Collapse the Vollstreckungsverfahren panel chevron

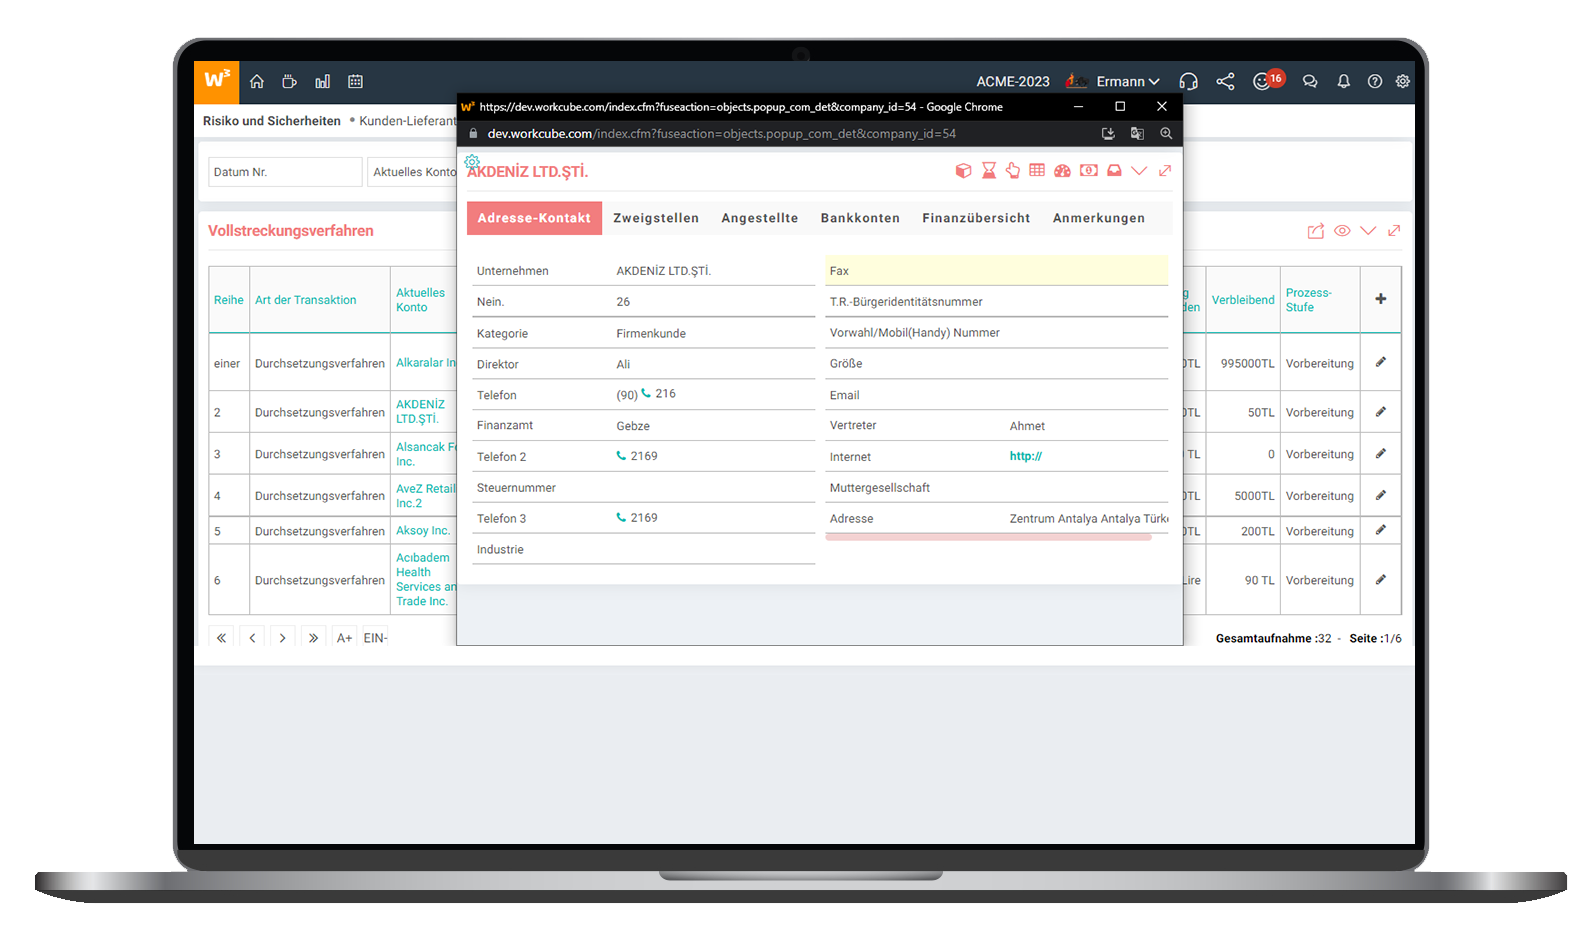click(1368, 231)
